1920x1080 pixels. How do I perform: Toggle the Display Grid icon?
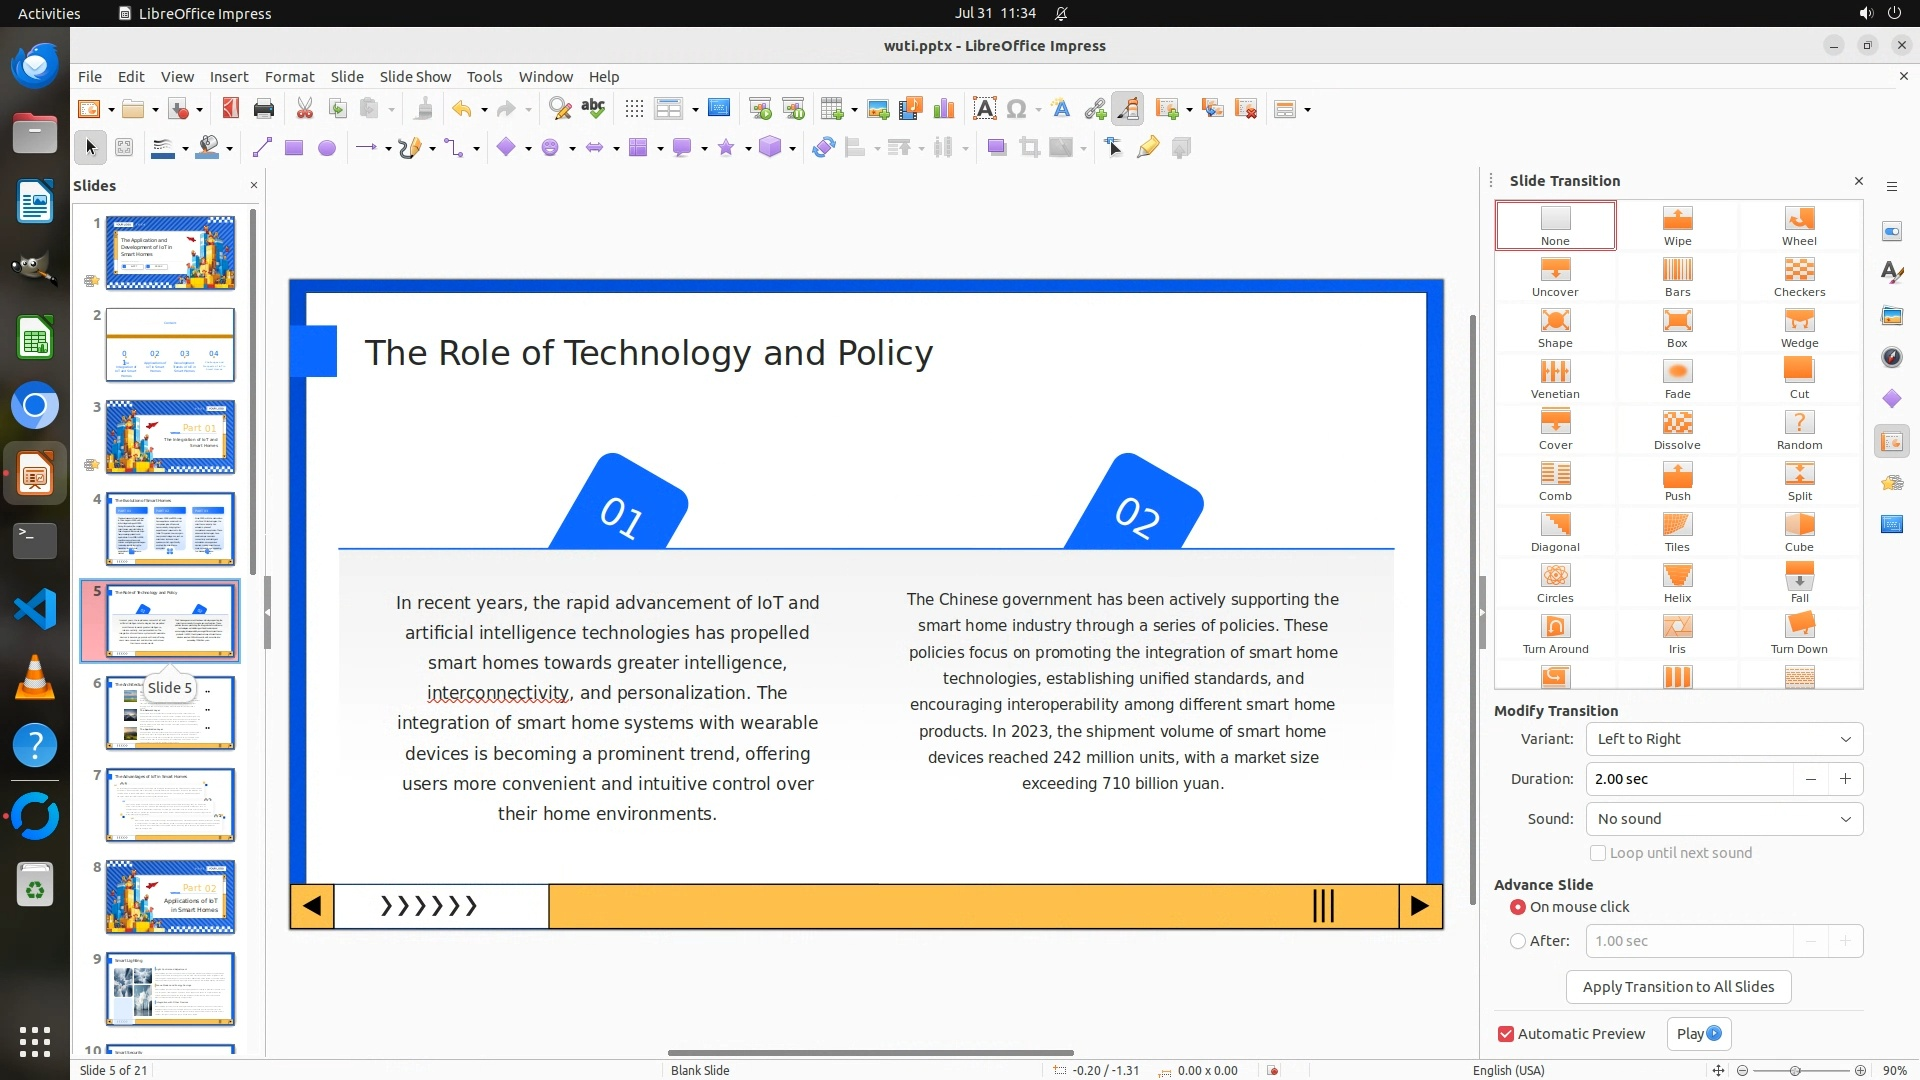coord(634,109)
